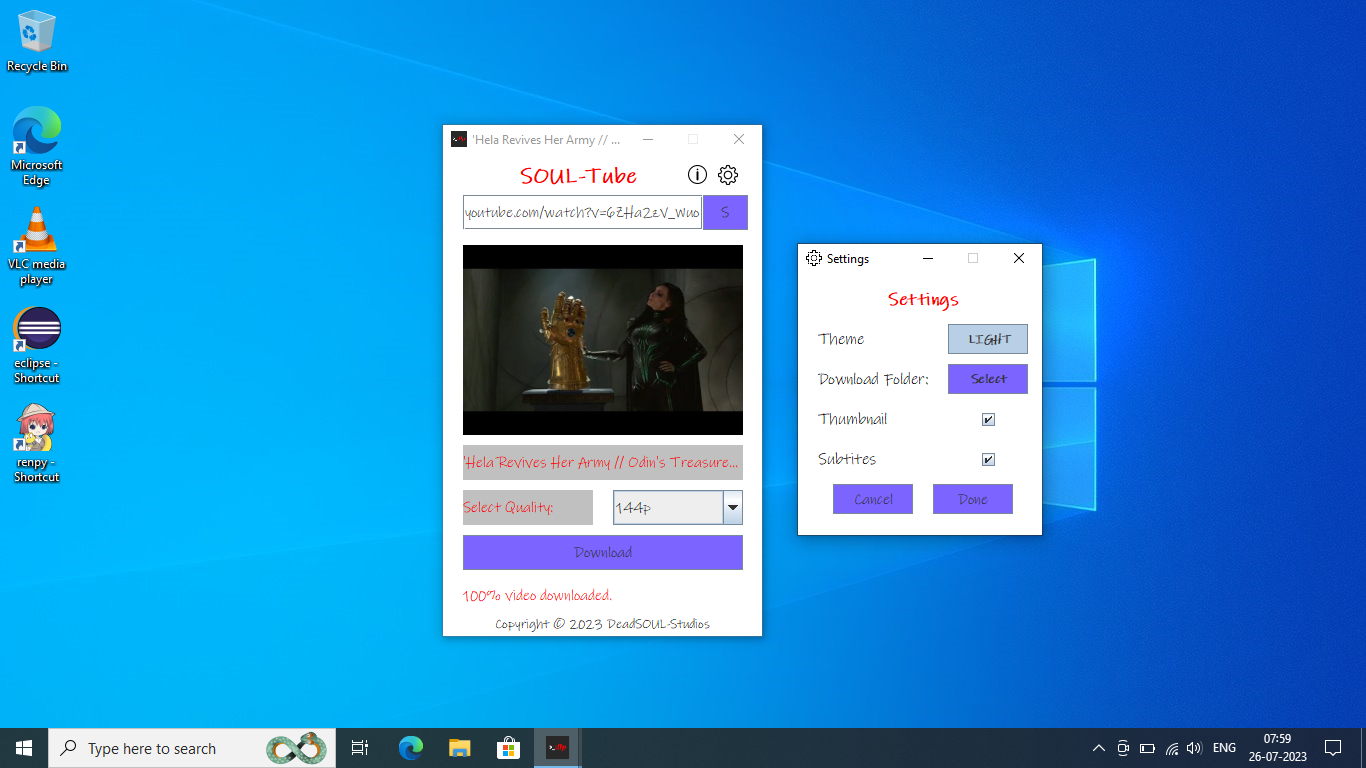This screenshot has height=768, width=1366.
Task: Show hidden system tray icons
Action: click(1098, 748)
